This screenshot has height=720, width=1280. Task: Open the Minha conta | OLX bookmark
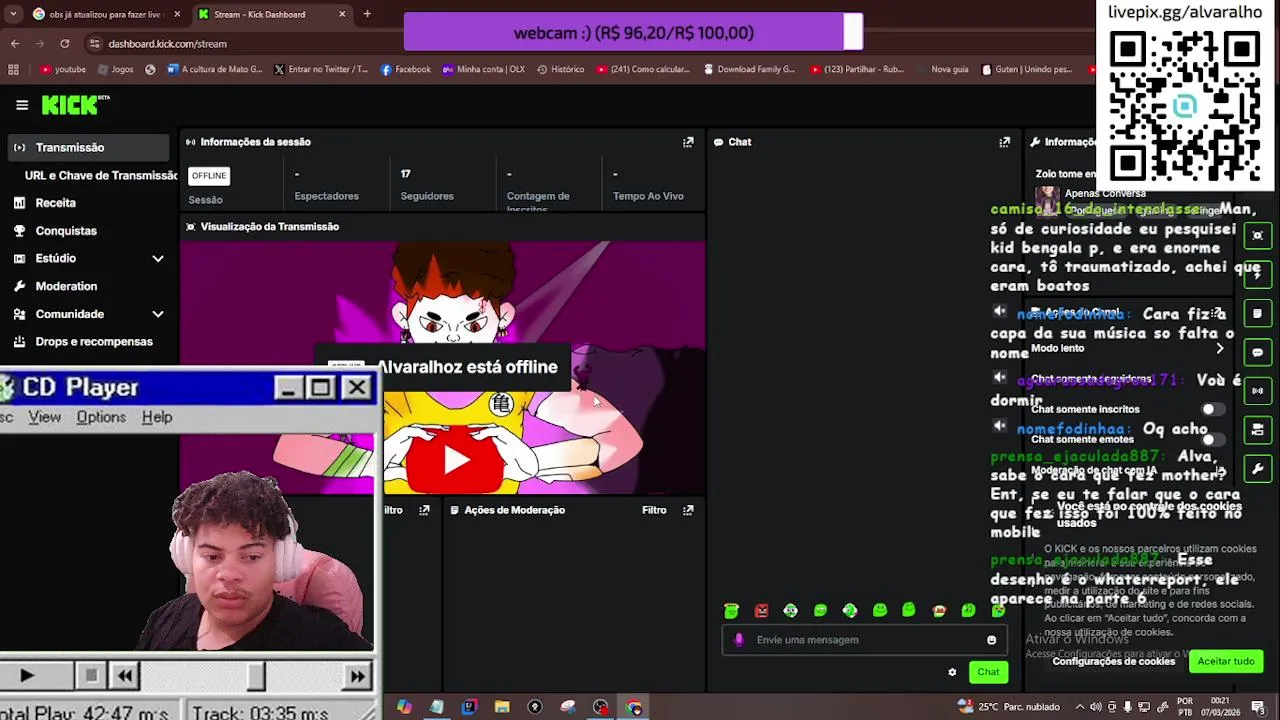click(483, 69)
